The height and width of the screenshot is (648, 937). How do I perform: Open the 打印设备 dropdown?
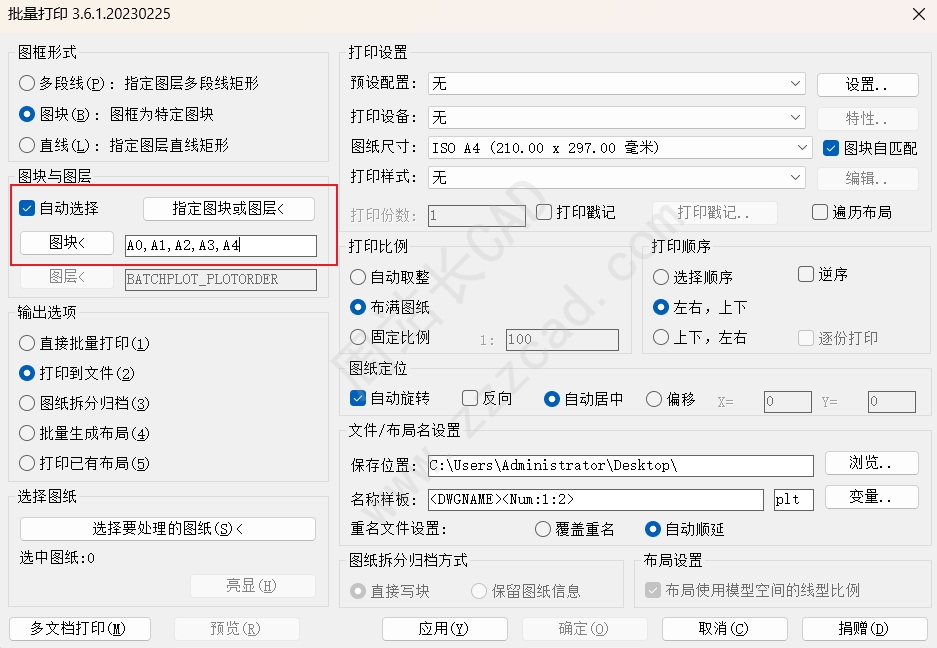tap(617, 118)
